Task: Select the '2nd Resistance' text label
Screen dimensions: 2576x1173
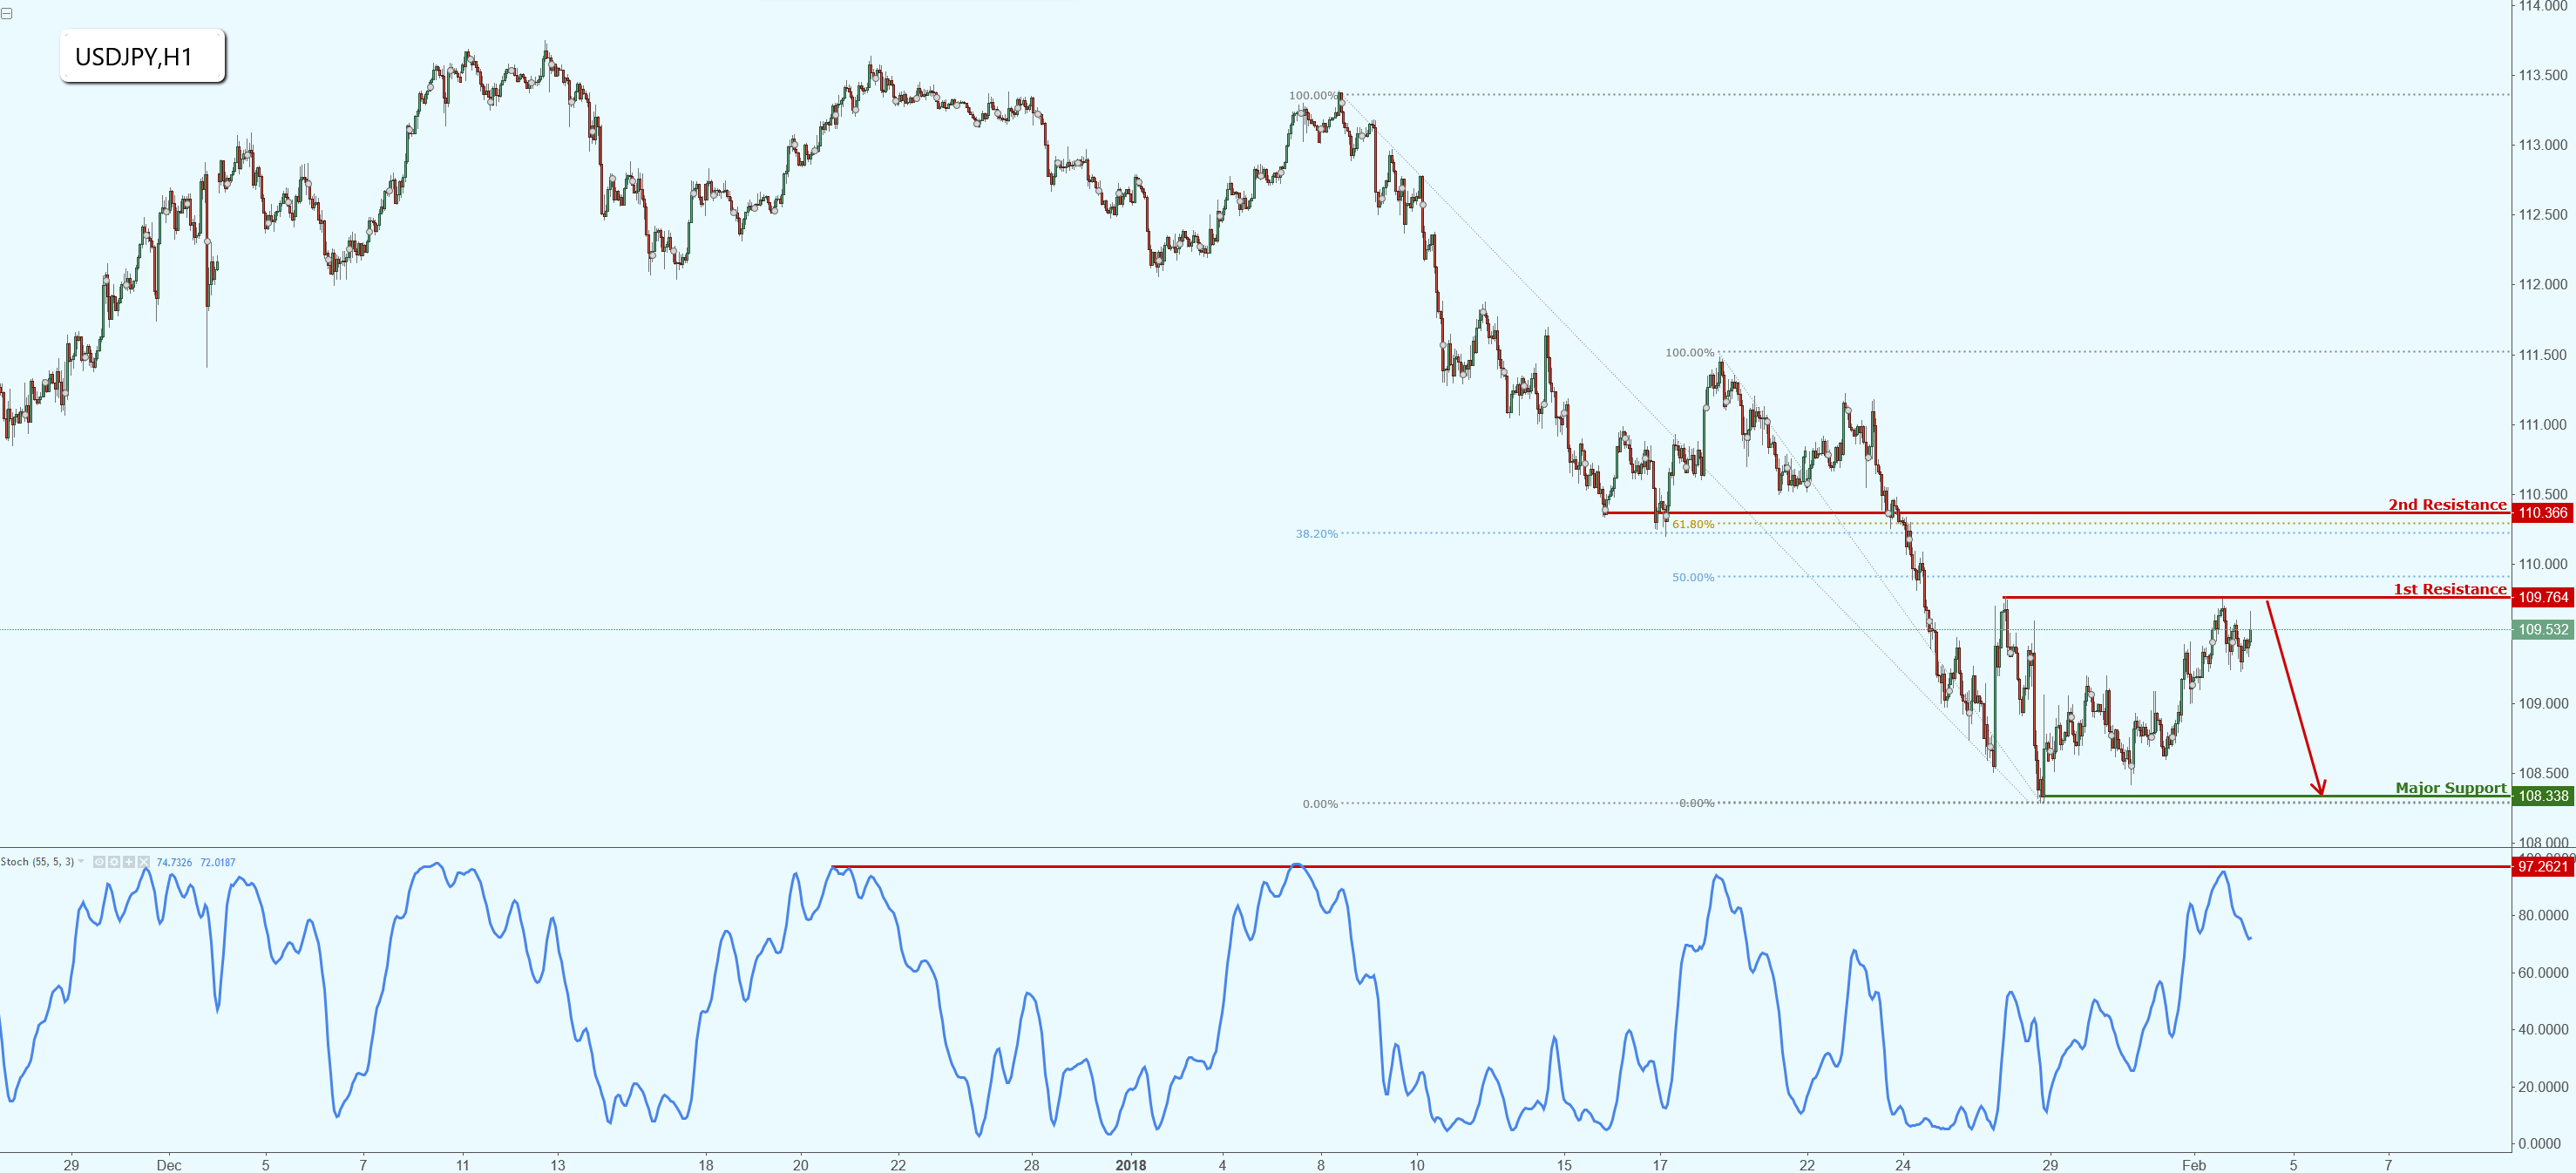Action: coord(2447,504)
